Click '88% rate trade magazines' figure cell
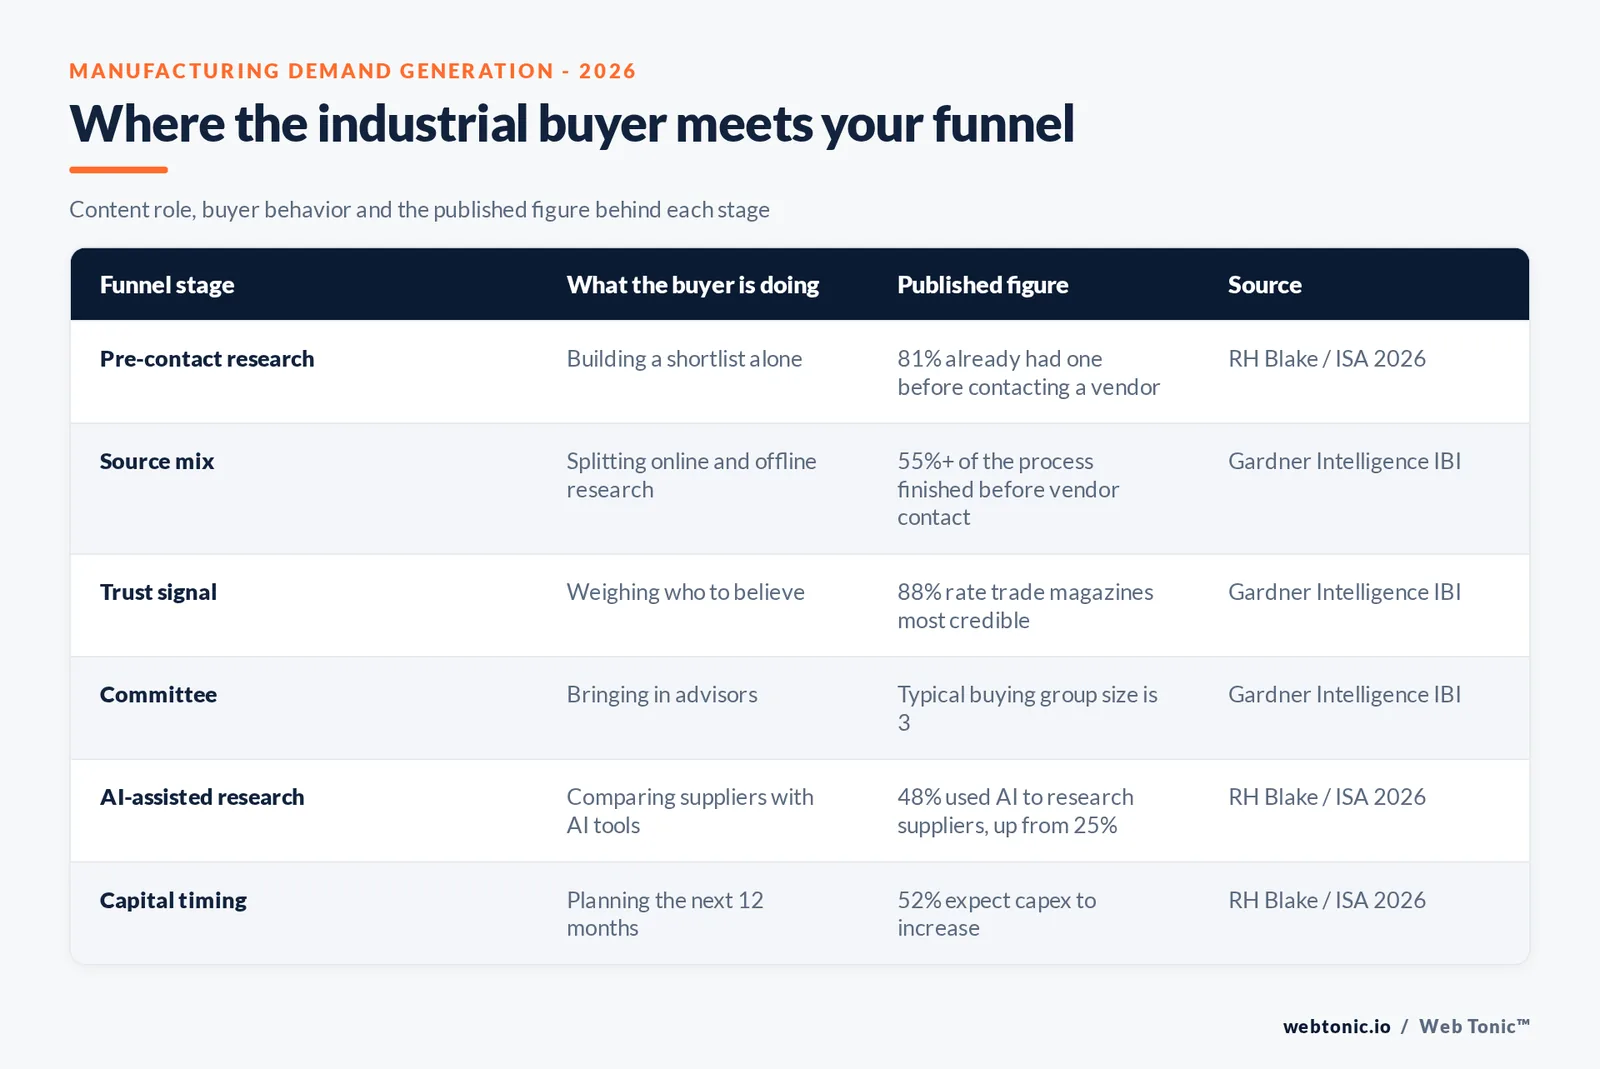This screenshot has width=1600, height=1069. click(1025, 606)
